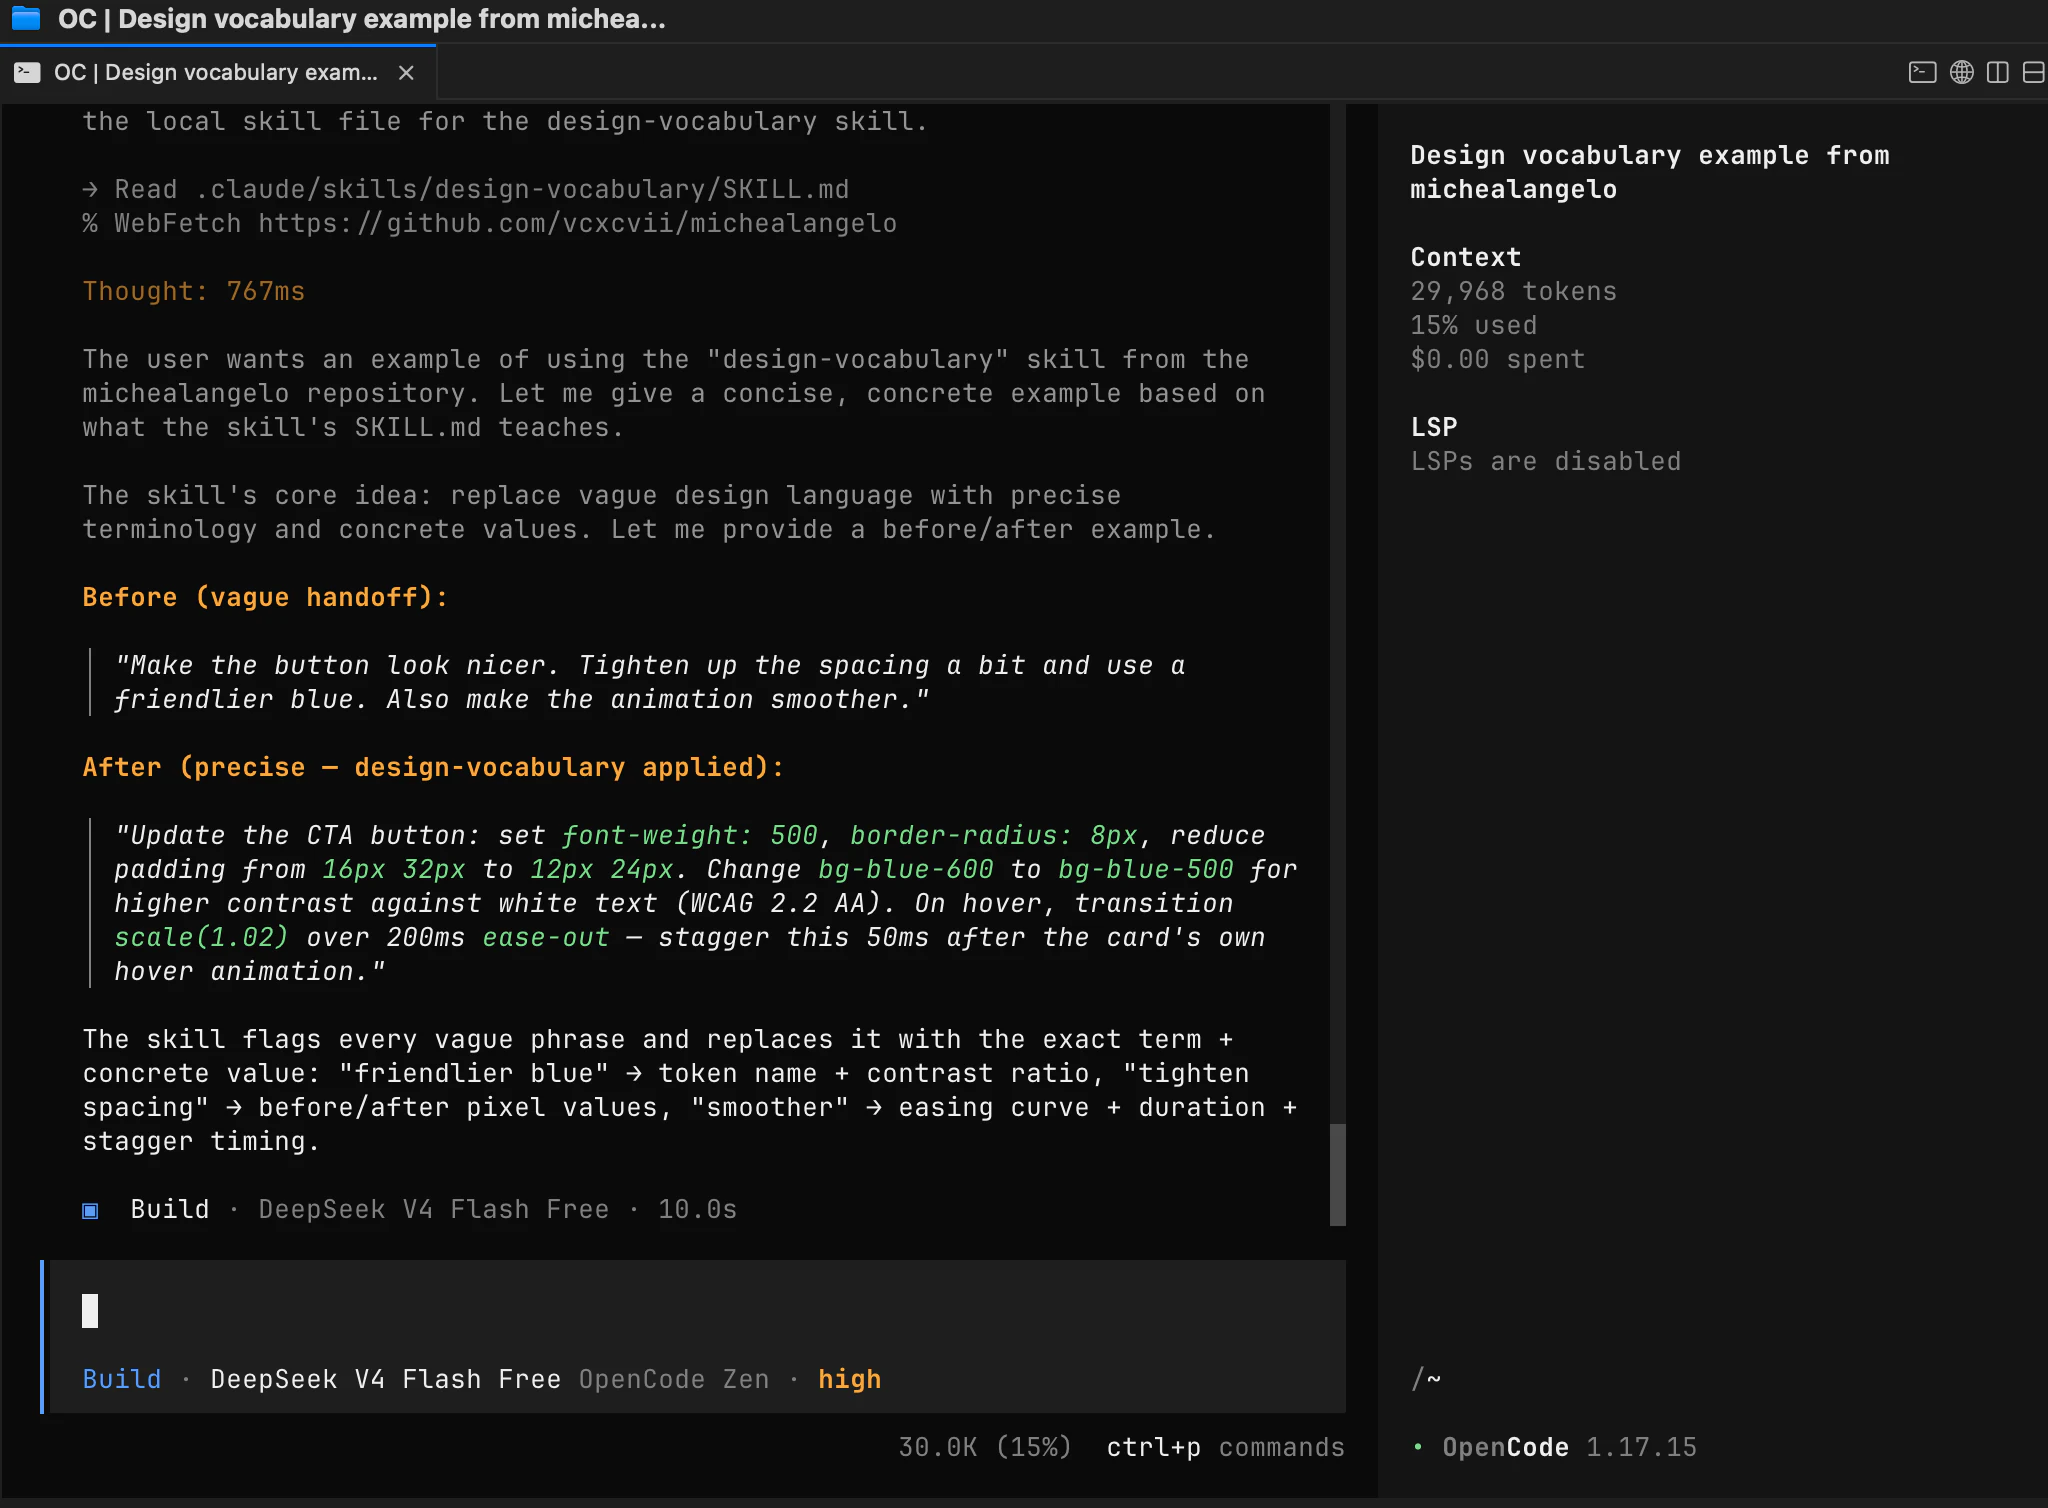Click the 'OpenCode Zen' provider label
The height and width of the screenshot is (1508, 2048).
pyautogui.click(x=674, y=1379)
